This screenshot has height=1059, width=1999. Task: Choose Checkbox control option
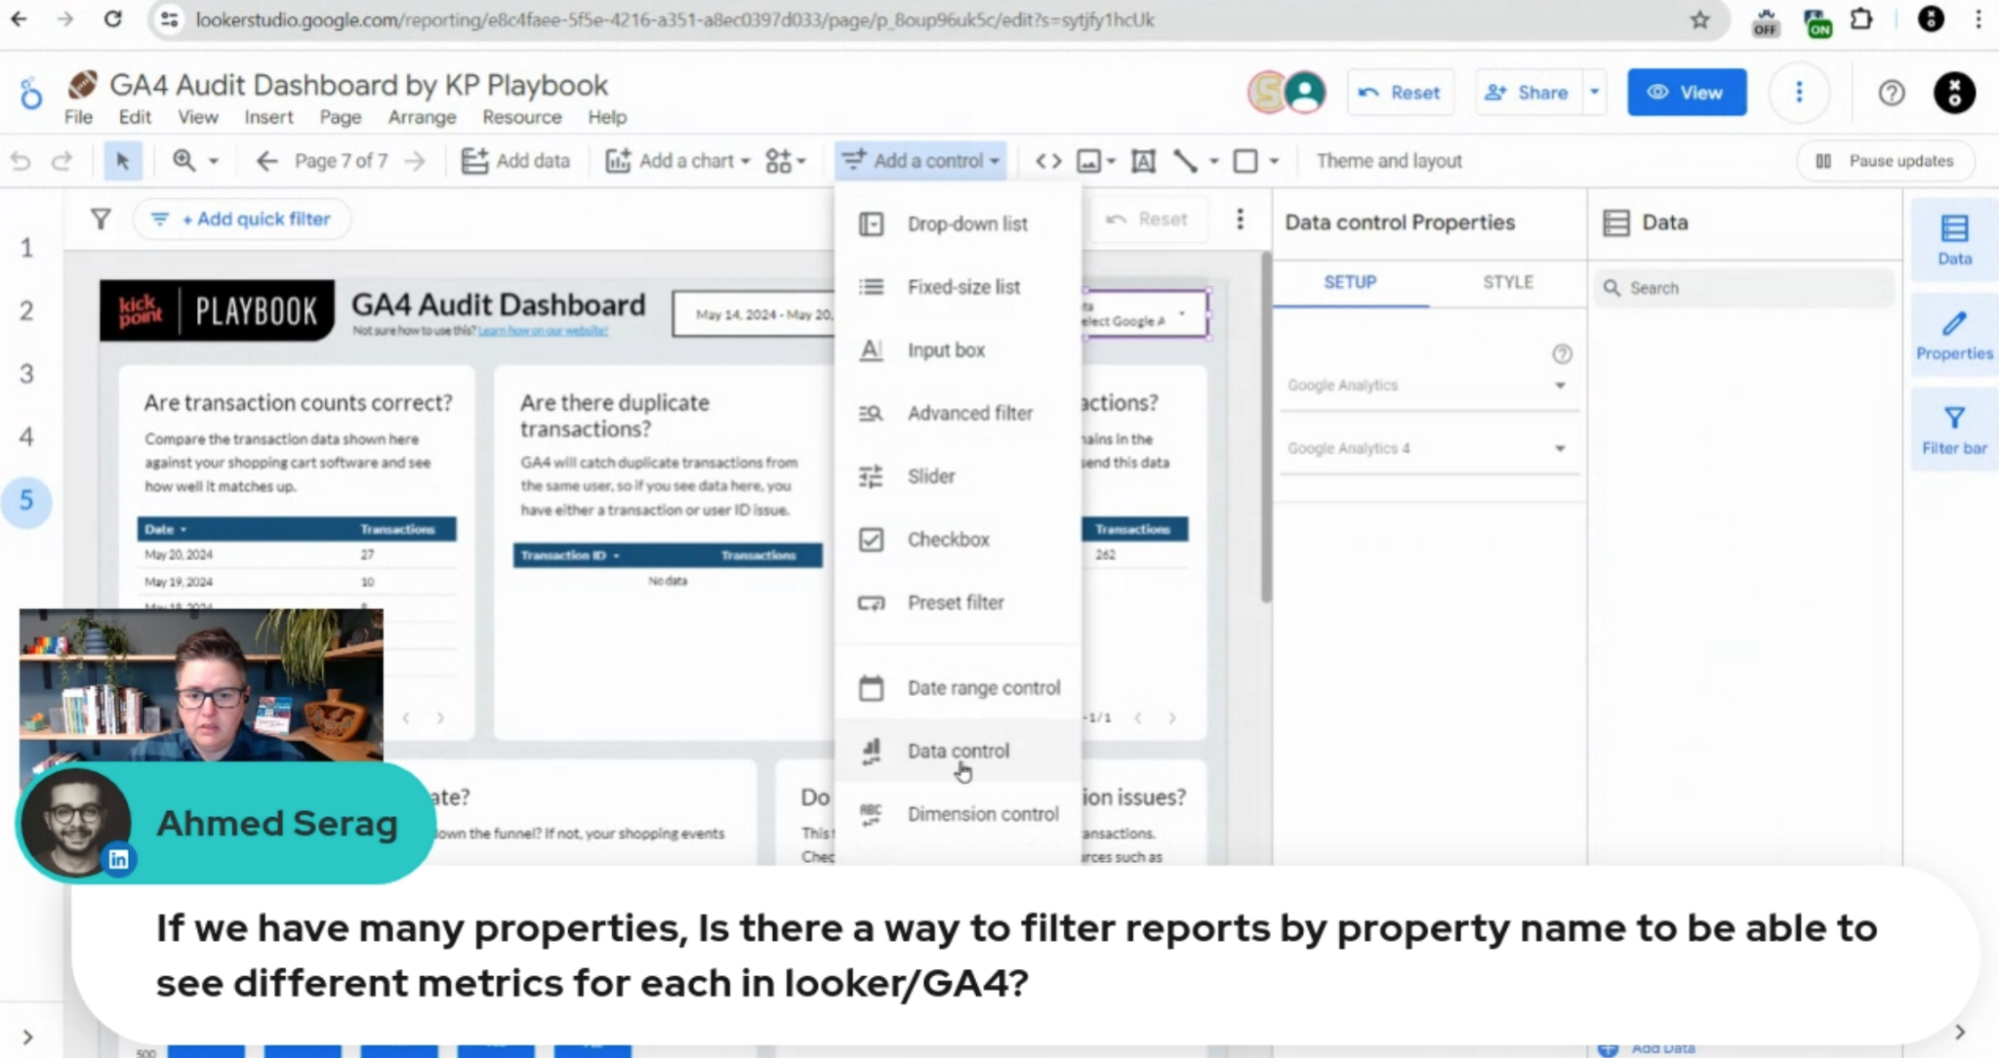coord(958,539)
